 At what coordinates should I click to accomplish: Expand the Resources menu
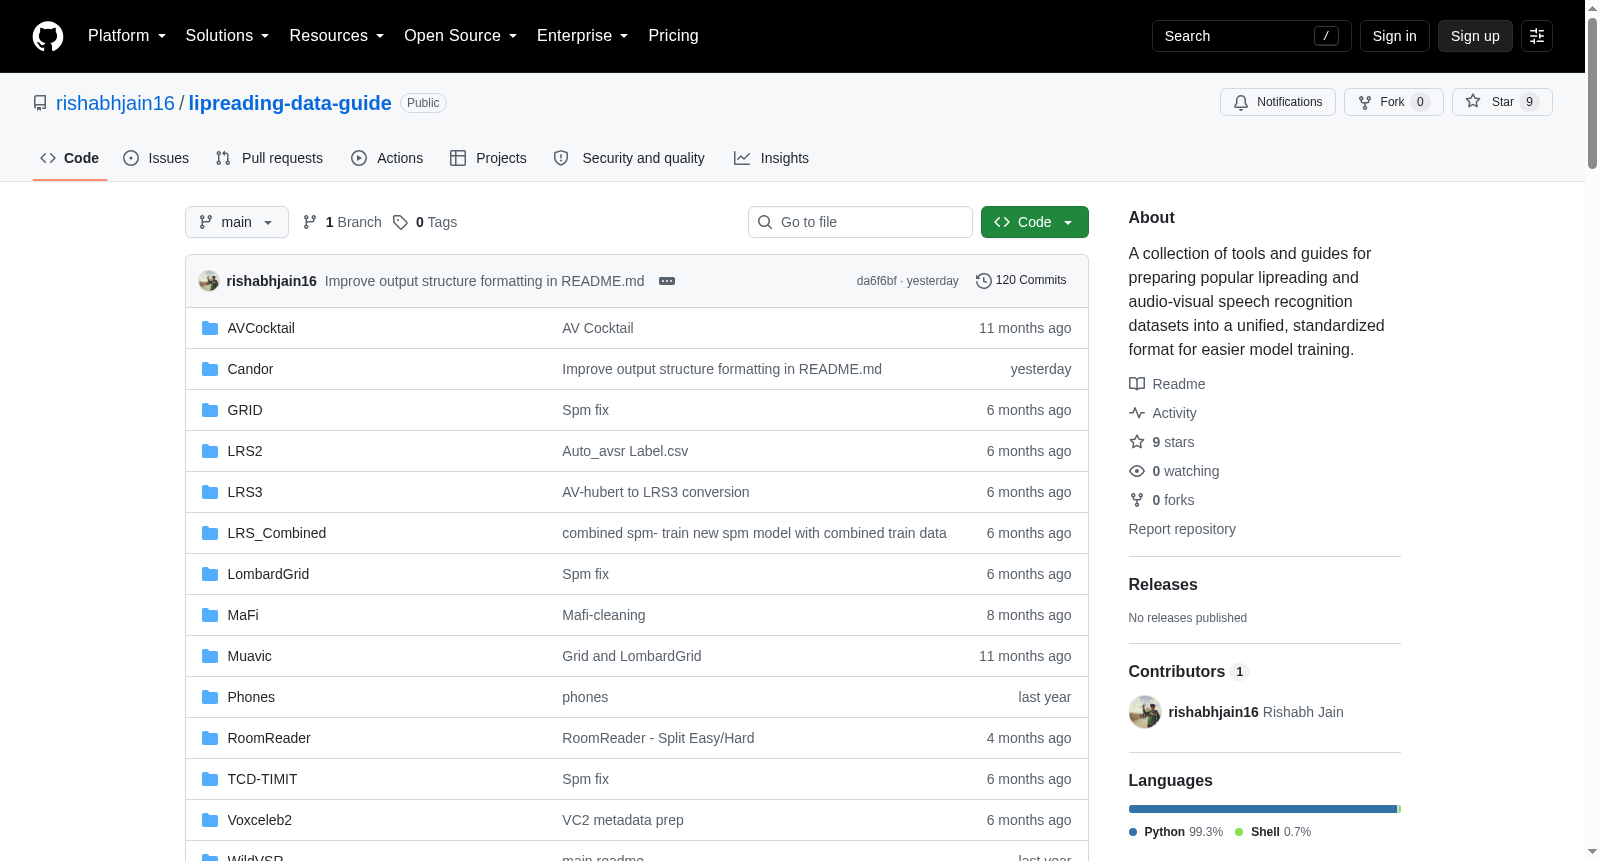point(336,36)
